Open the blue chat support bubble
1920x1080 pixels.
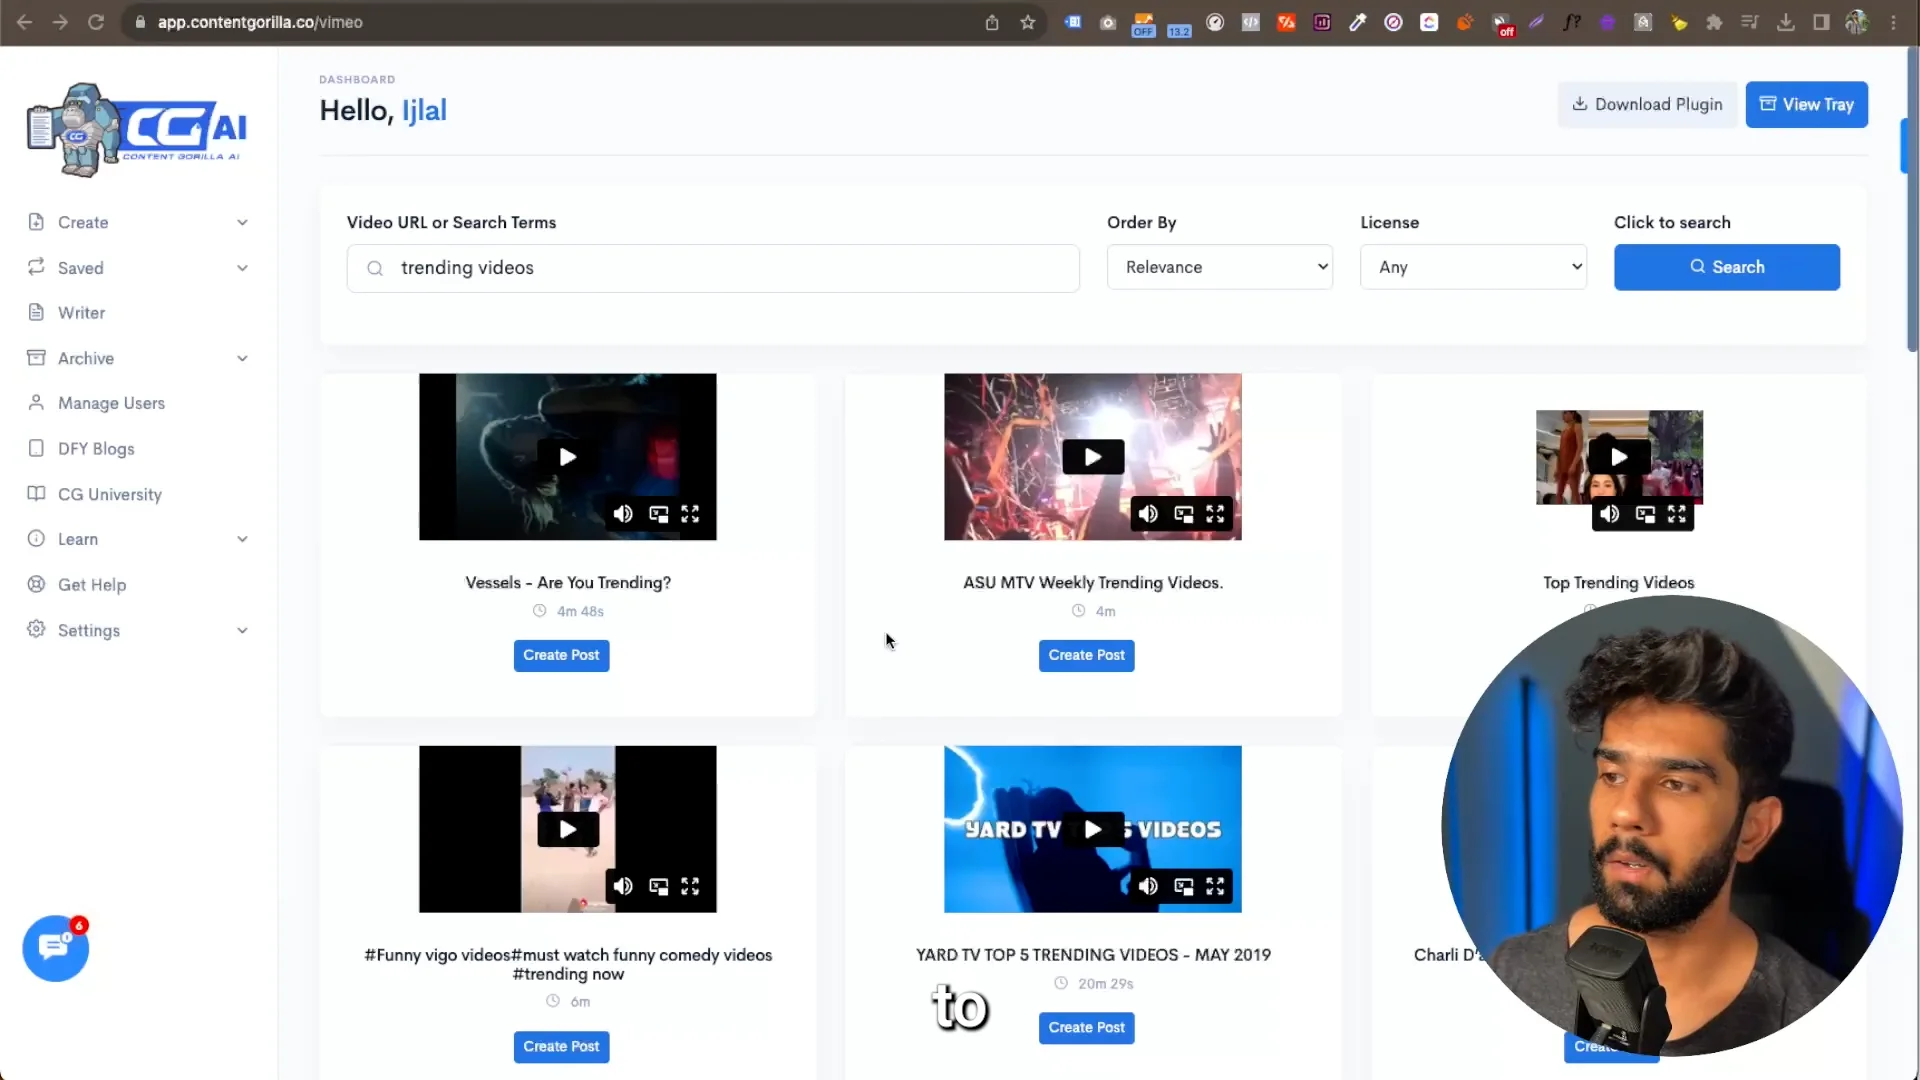pyautogui.click(x=56, y=948)
